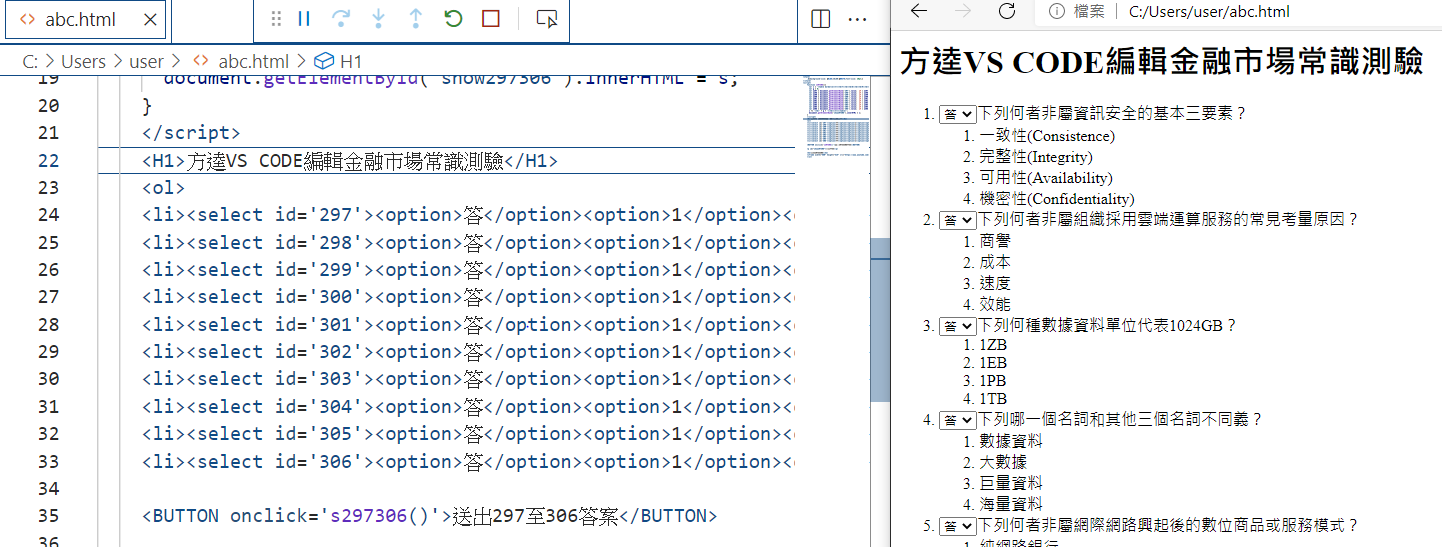The width and height of the screenshot is (1442, 547).
Task: Click the option 完整性(Integrity)
Action: pos(1036,157)
